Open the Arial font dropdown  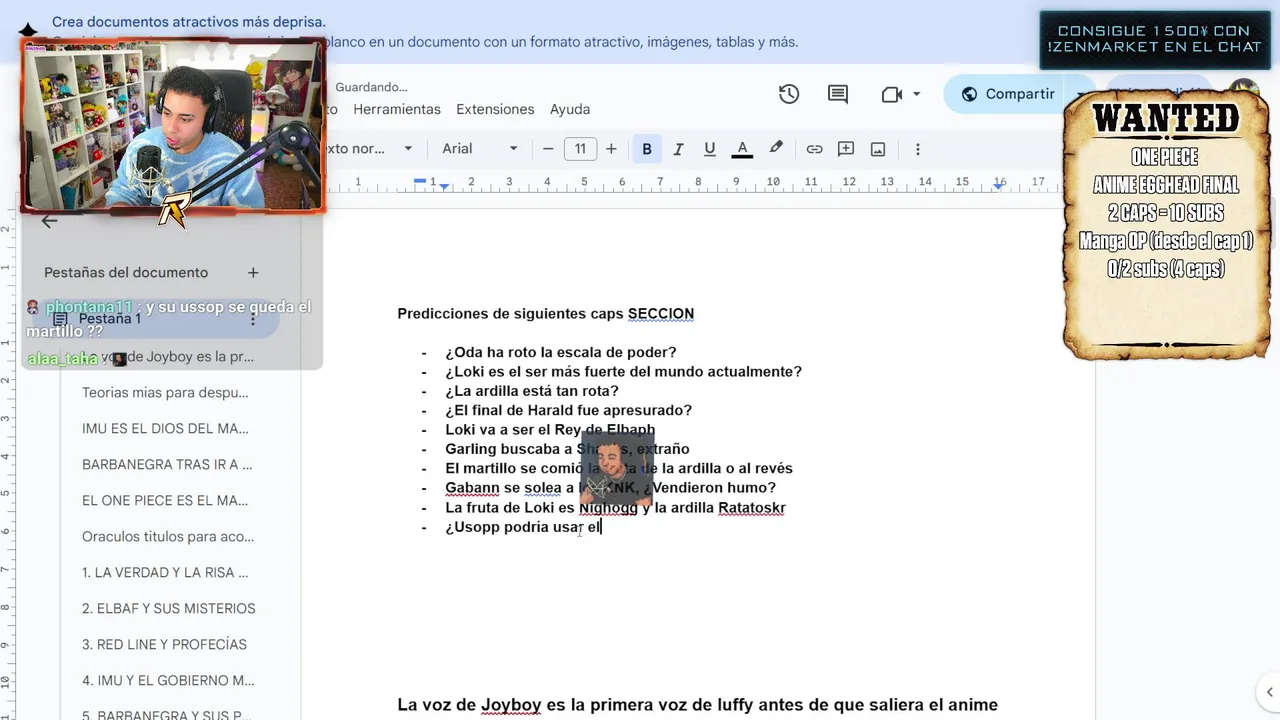tap(480, 149)
